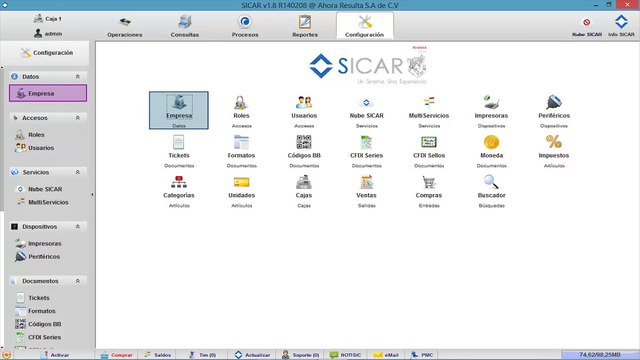The width and height of the screenshot is (640, 360).
Task: Collapse the Datos sidebar section
Action: 78,77
